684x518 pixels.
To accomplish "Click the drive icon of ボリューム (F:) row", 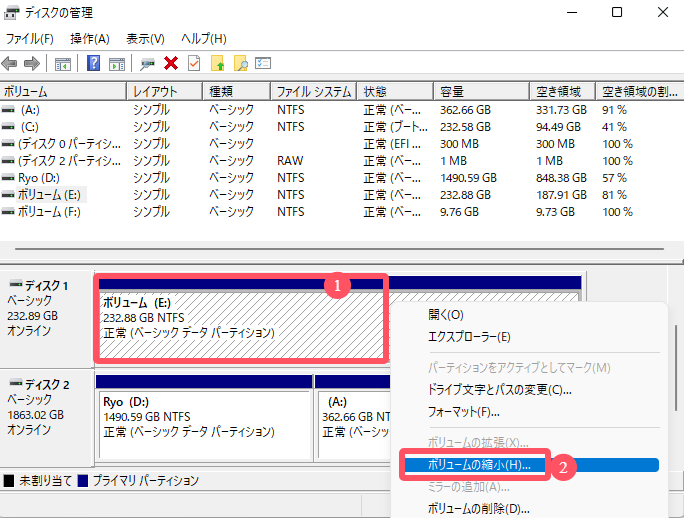I will [x=8, y=212].
